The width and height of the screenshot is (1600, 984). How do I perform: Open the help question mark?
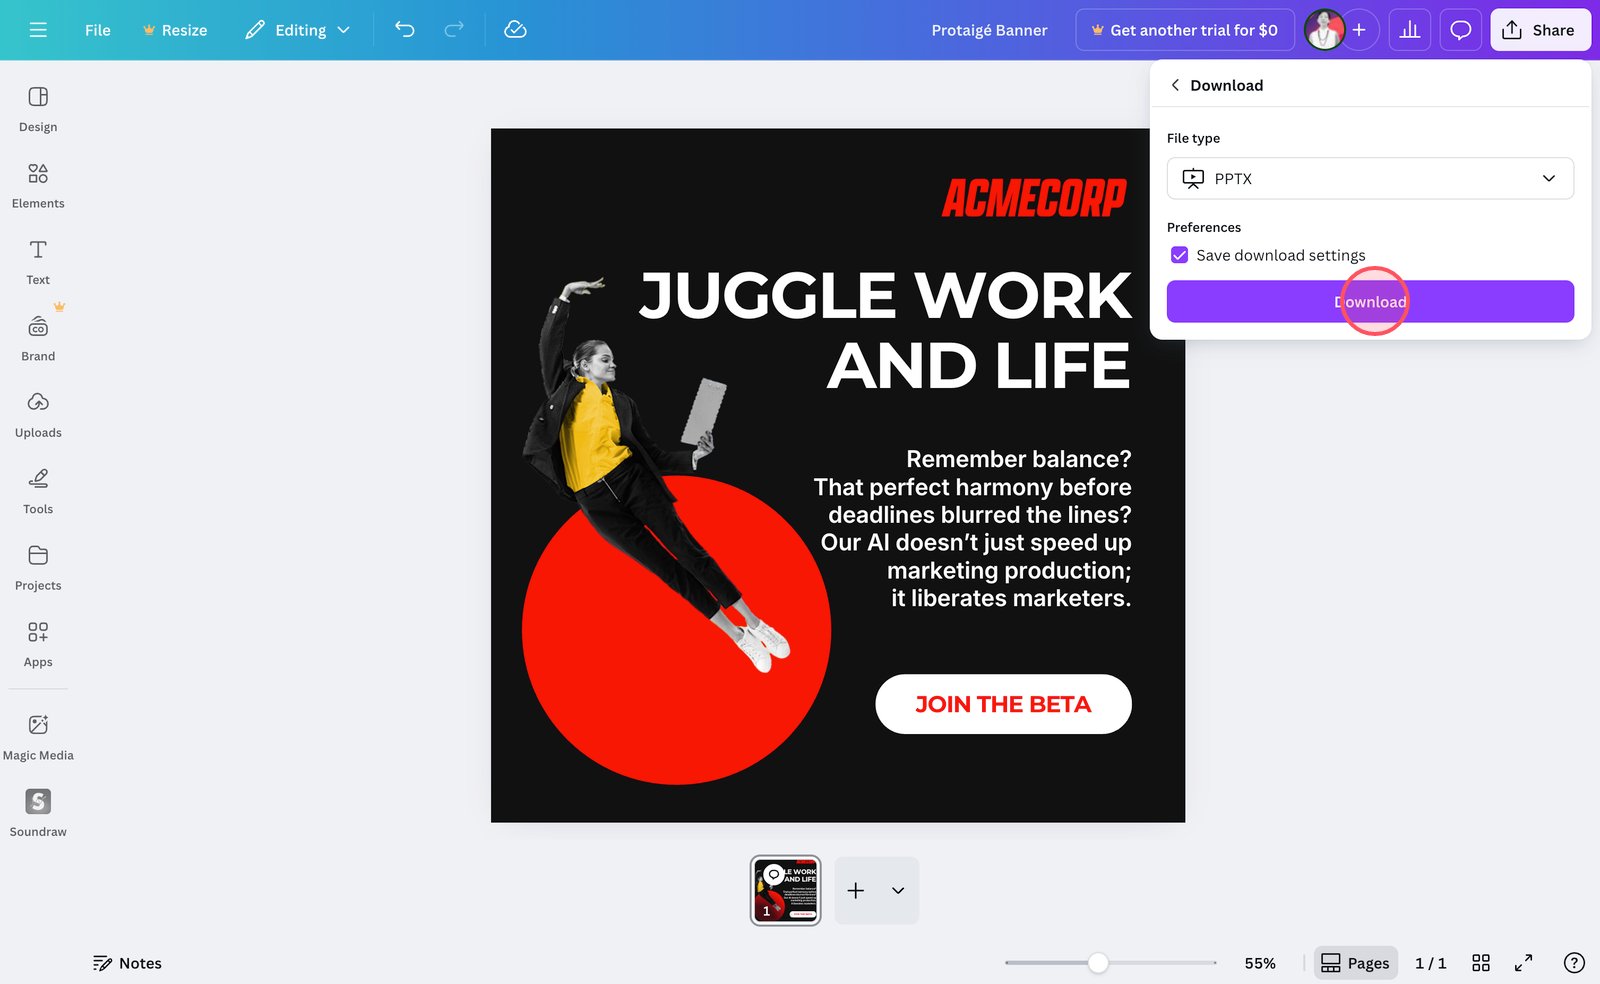point(1574,963)
